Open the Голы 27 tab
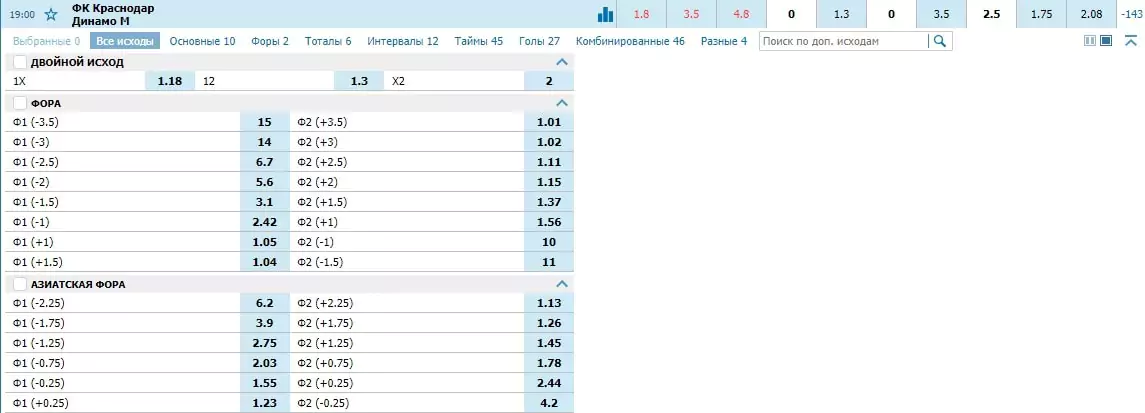This screenshot has width=1145, height=413. 540,41
